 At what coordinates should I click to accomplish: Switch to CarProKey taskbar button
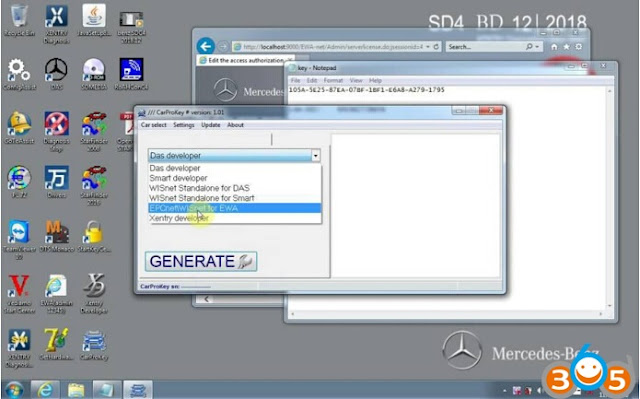tap(138, 390)
